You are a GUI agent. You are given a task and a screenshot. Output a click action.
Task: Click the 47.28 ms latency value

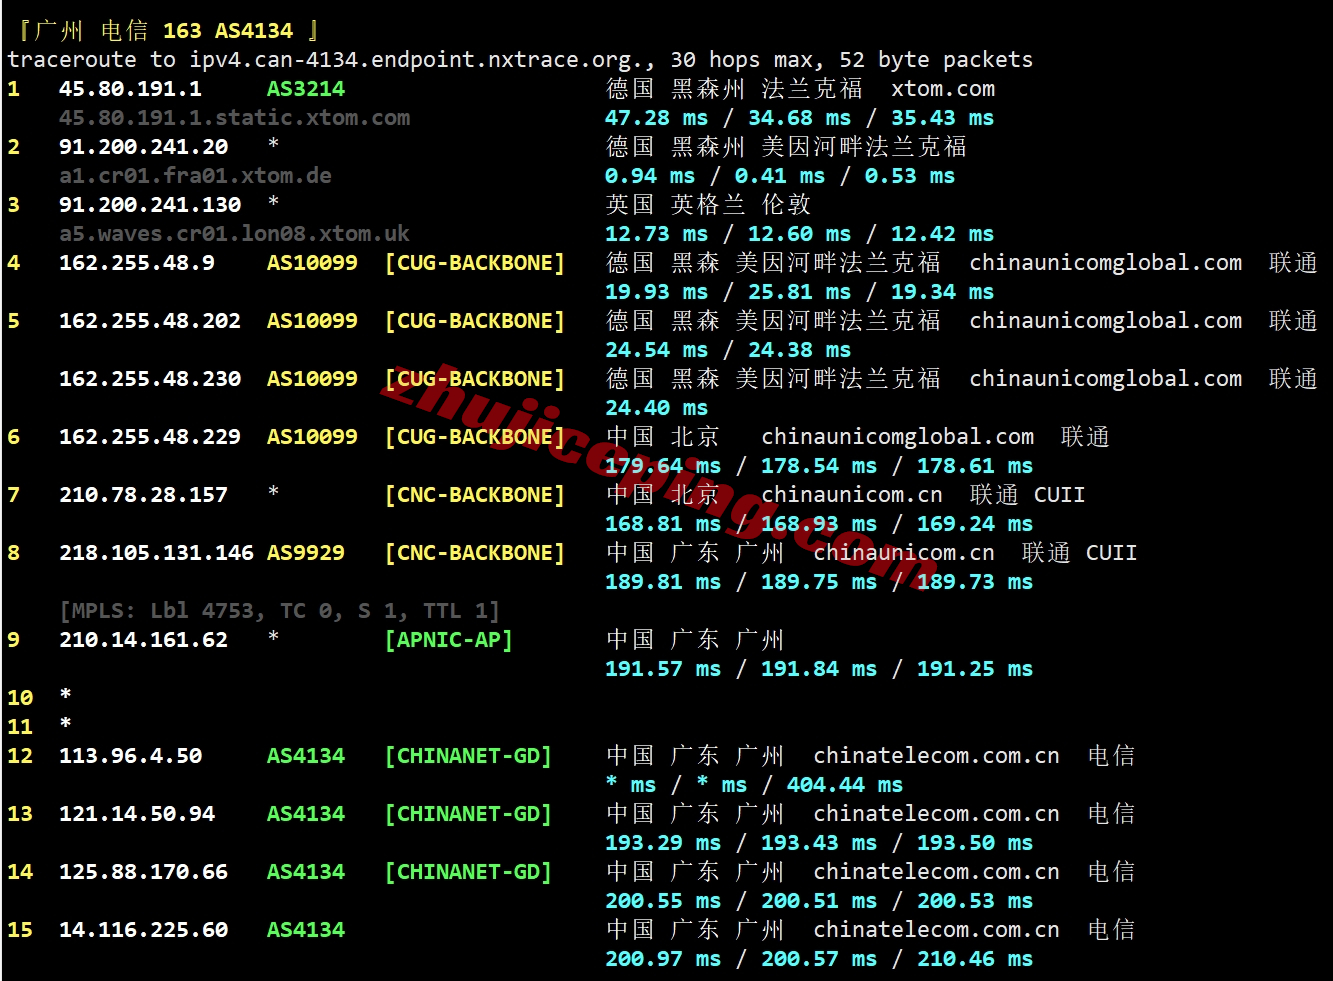point(656,118)
